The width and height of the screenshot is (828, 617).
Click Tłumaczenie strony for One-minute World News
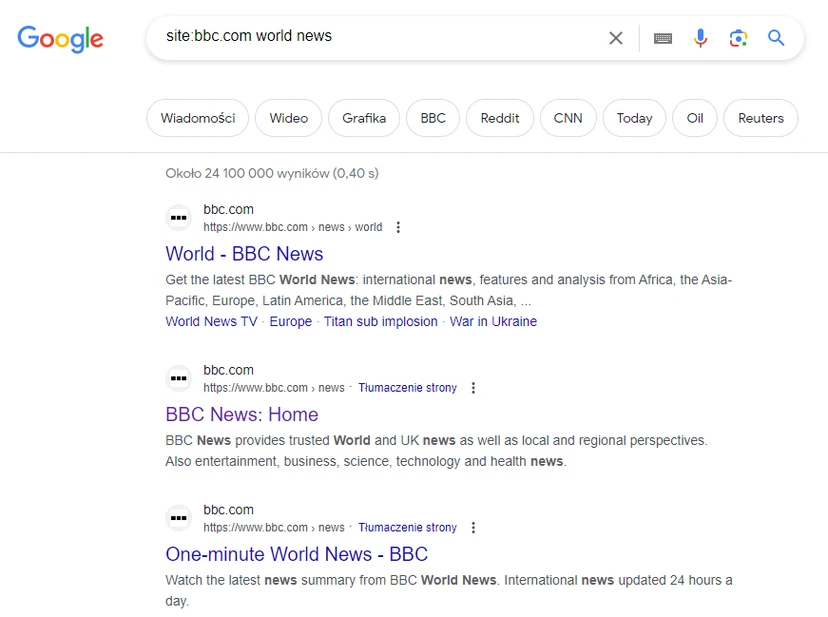[x=408, y=527]
